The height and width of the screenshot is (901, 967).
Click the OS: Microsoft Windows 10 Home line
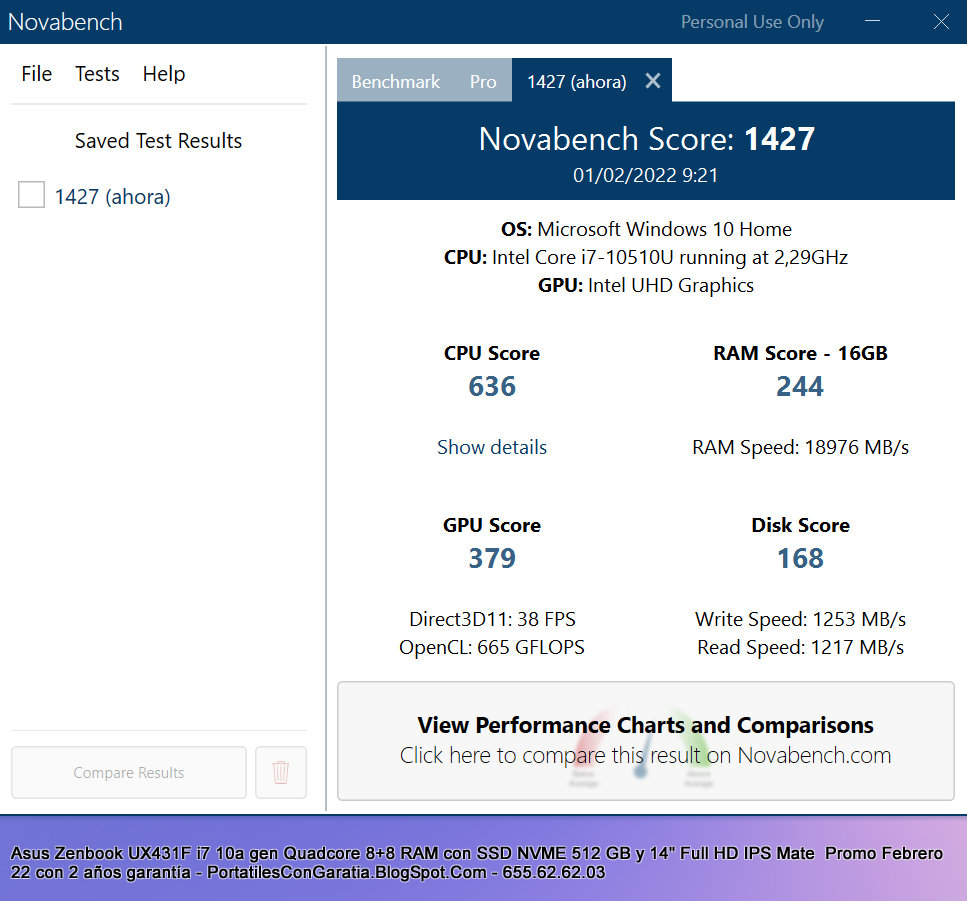(x=646, y=229)
